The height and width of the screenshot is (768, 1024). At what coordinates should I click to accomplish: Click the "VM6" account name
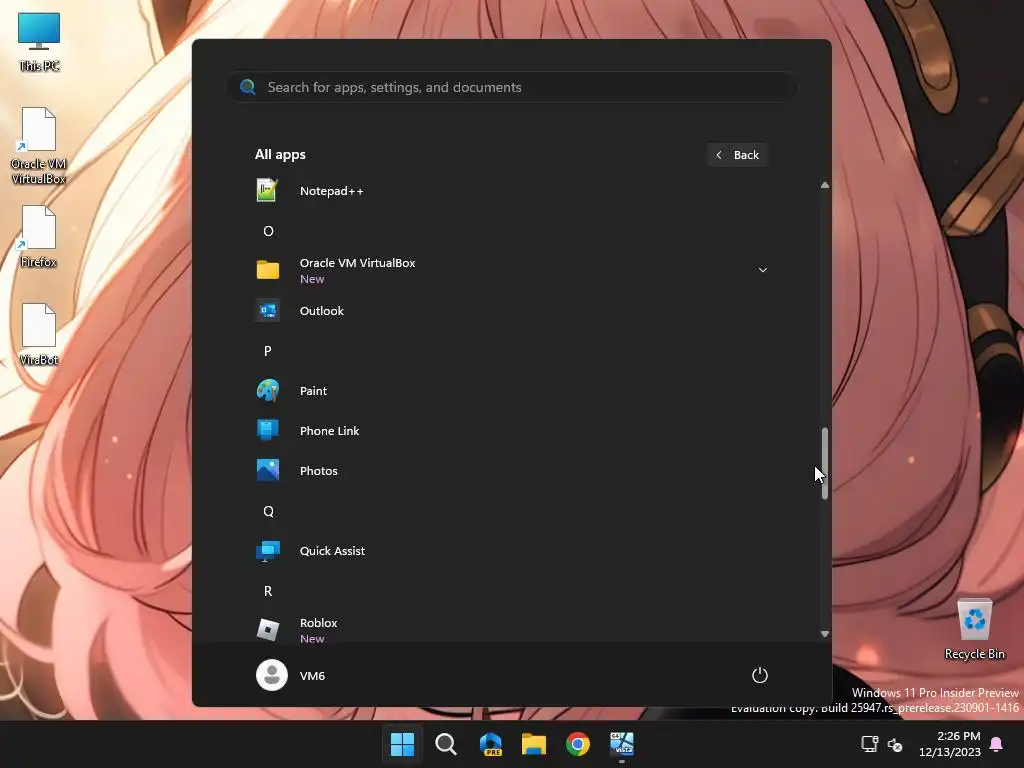pyautogui.click(x=312, y=676)
